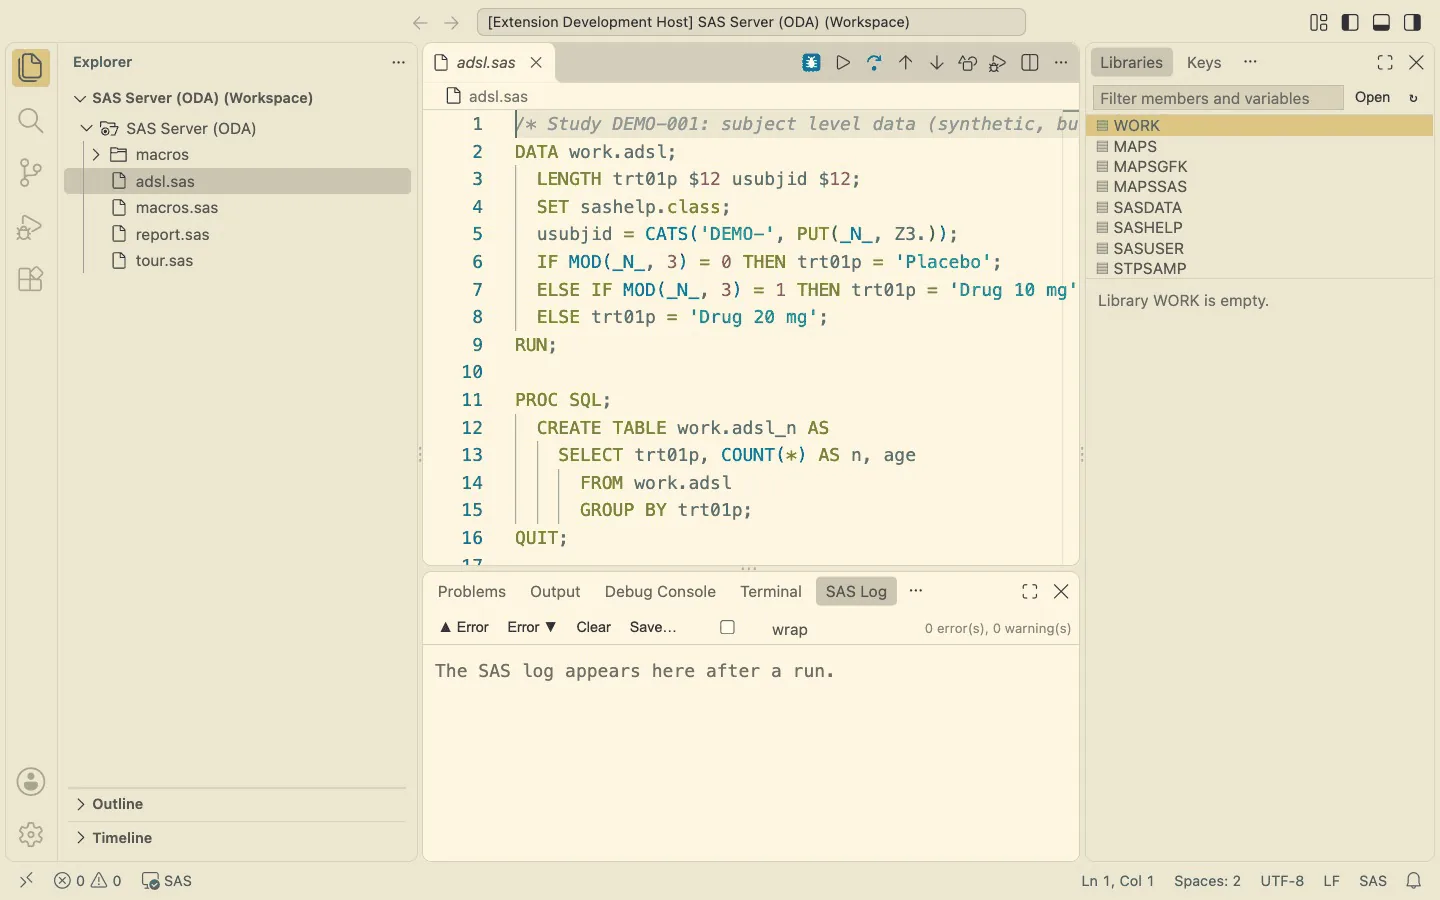Maximize the bottom panel size

click(1030, 592)
